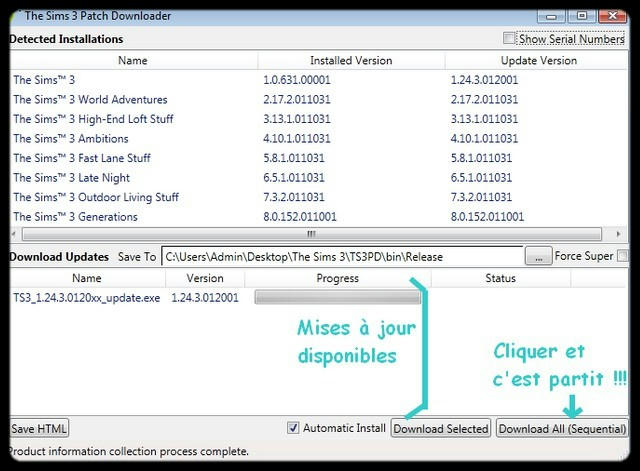Close the Sims 3 Patch Downloader window
Screen dimensions: 640x471
point(612,16)
